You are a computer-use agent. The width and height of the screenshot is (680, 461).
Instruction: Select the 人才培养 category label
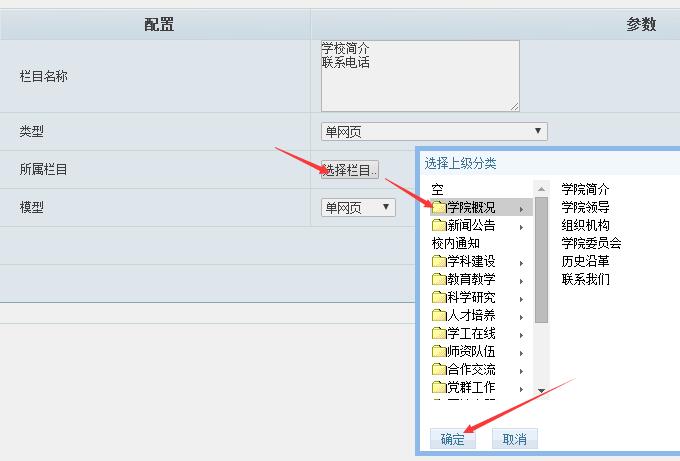(471, 315)
